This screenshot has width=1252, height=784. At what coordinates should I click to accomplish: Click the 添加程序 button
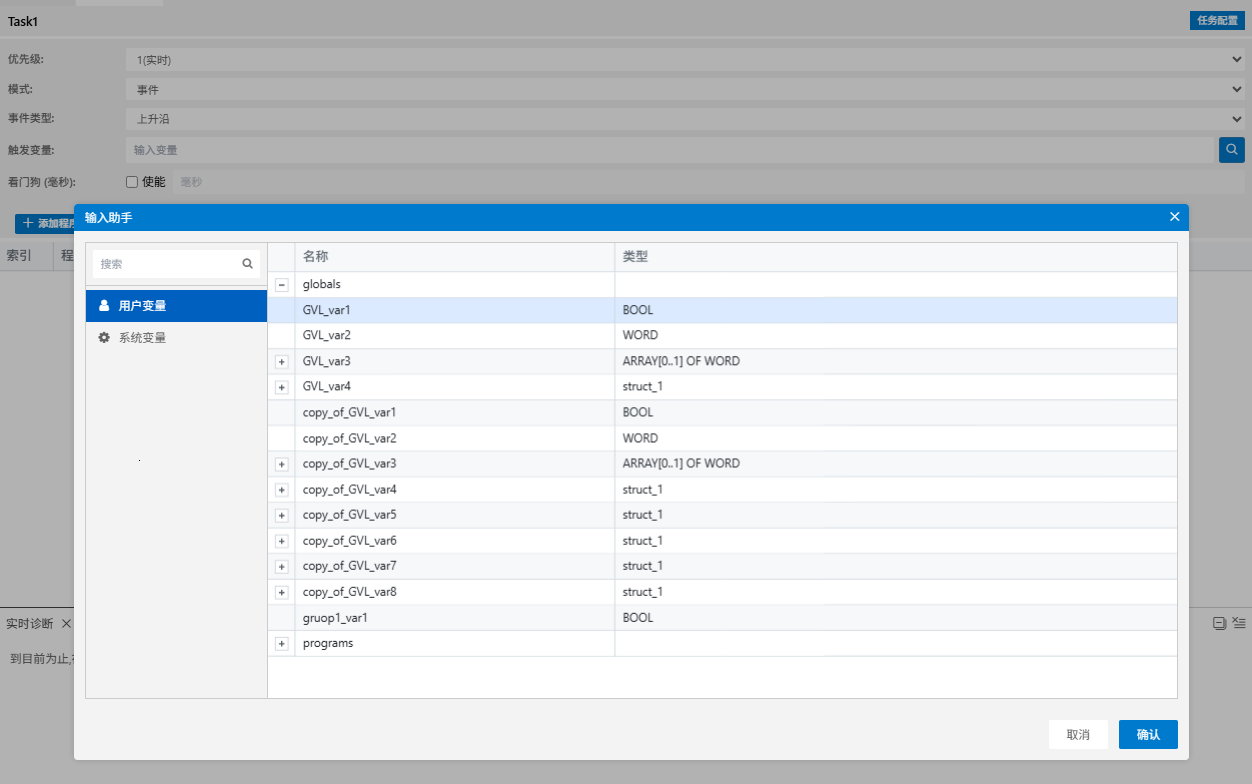pyautogui.click(x=45, y=223)
